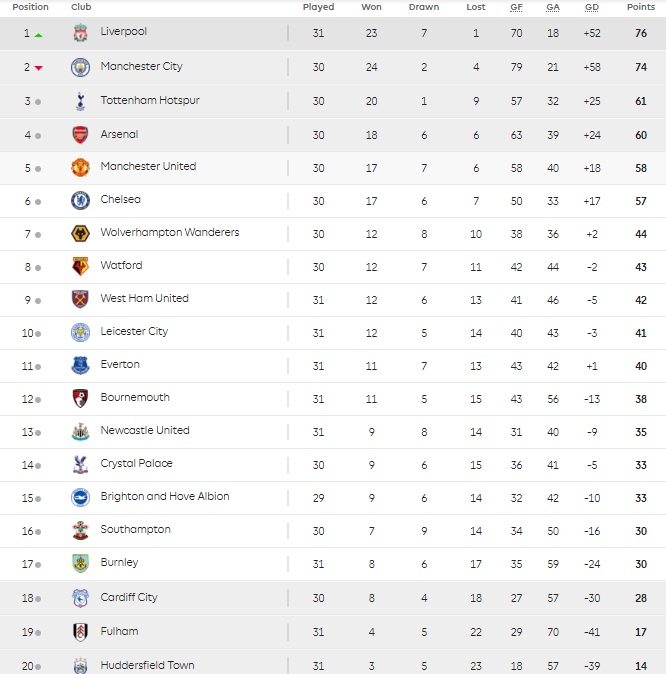
Task: Open the Chelsea club name link
Action: pos(120,199)
